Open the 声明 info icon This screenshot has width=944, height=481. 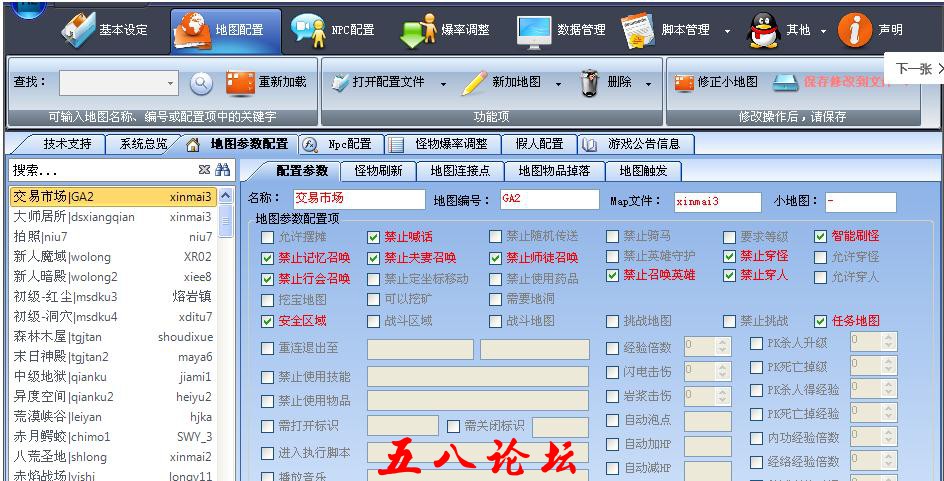coord(854,30)
